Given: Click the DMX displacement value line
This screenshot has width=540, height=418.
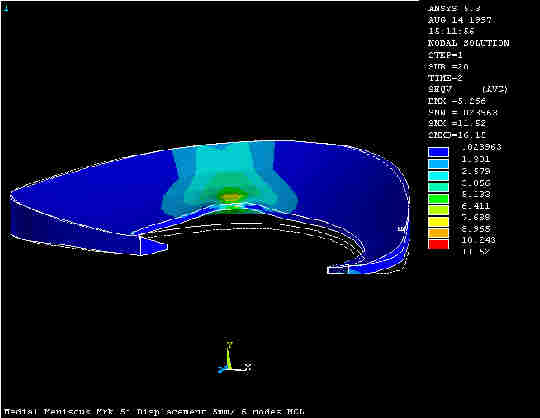Looking at the screenshot, I should (x=457, y=101).
